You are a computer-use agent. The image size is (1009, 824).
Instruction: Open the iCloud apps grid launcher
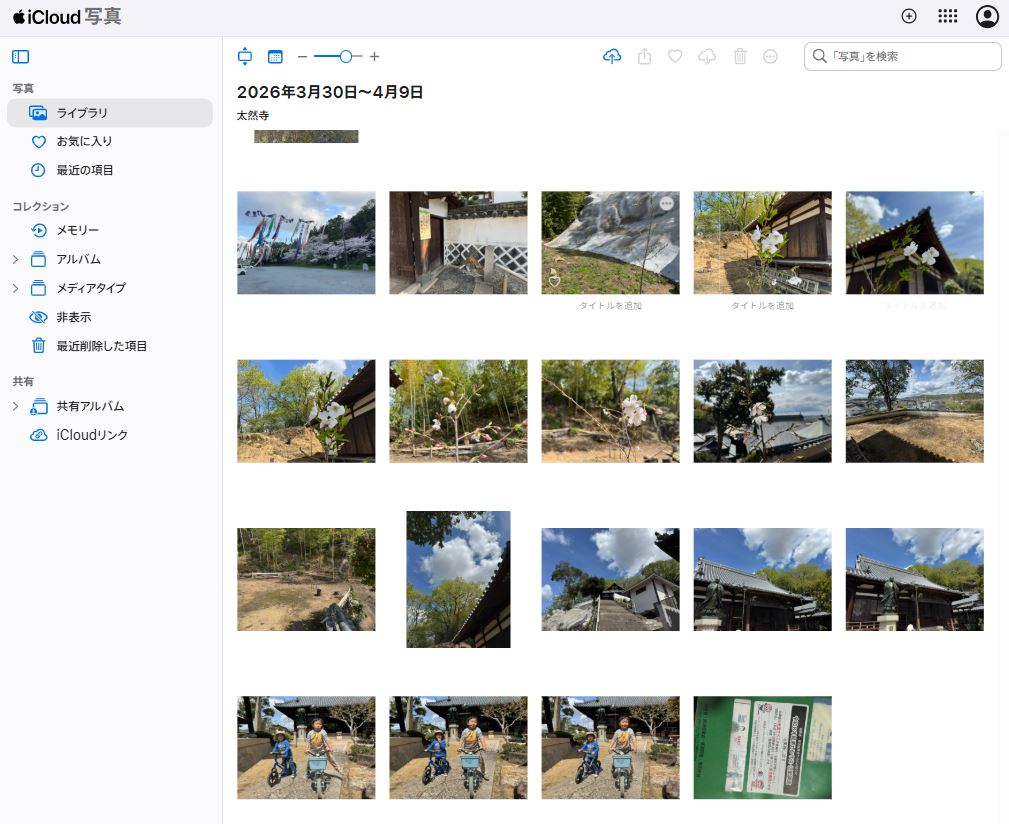(x=947, y=16)
